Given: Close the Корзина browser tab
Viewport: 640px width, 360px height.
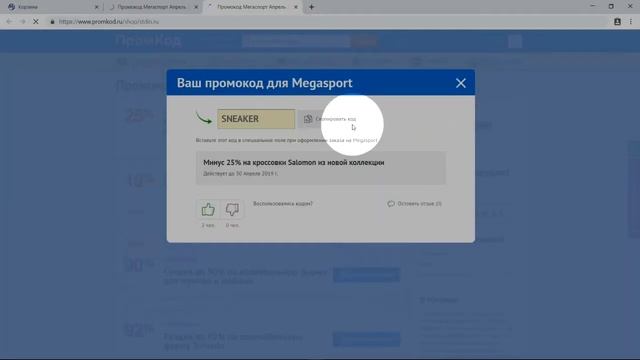Looking at the screenshot, I should [x=96, y=7].
